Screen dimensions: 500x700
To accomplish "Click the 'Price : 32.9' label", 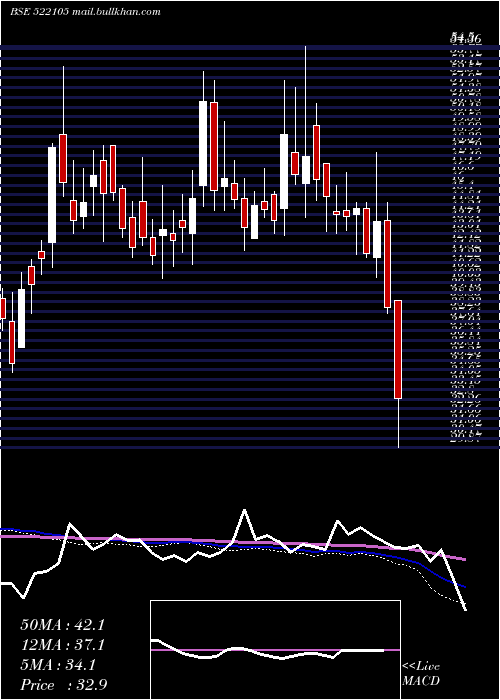I will [63, 685].
